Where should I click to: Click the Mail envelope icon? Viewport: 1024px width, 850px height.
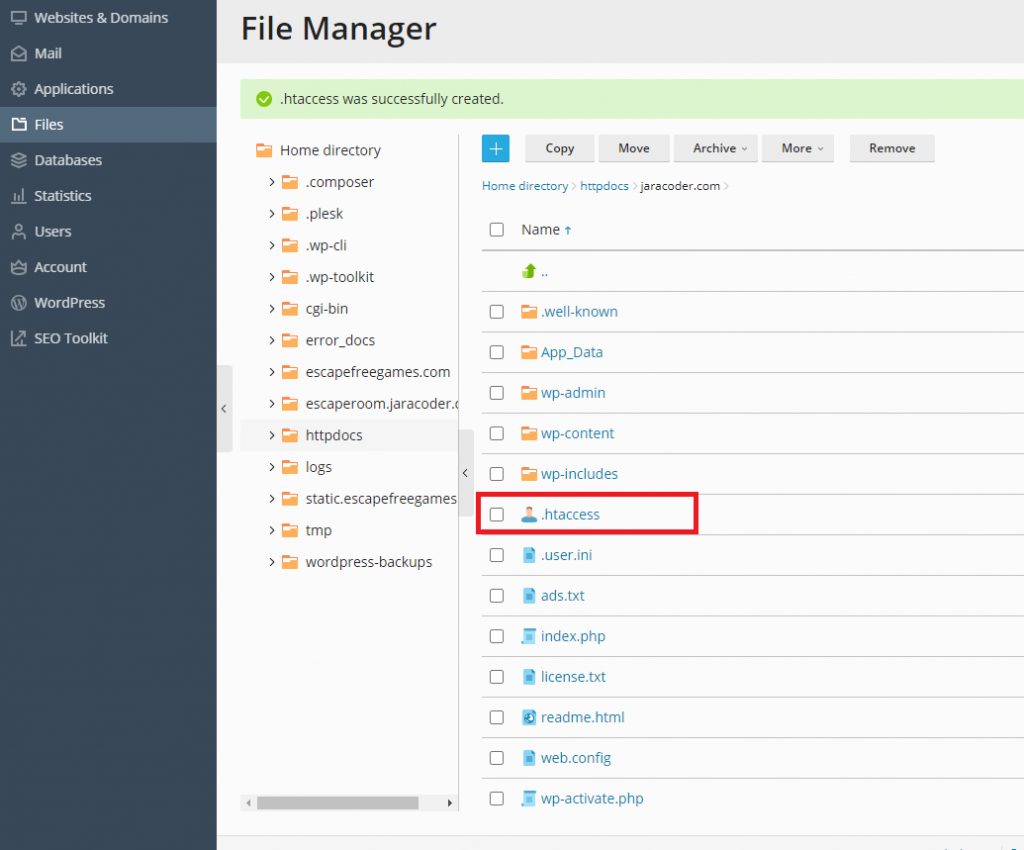pos(18,53)
